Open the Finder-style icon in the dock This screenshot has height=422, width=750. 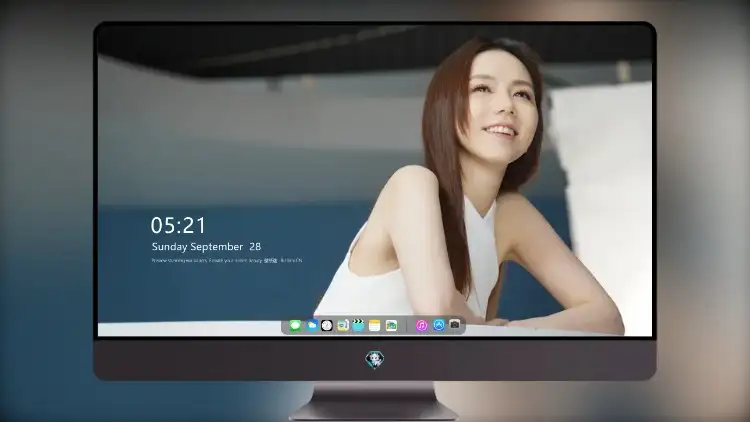(342, 326)
